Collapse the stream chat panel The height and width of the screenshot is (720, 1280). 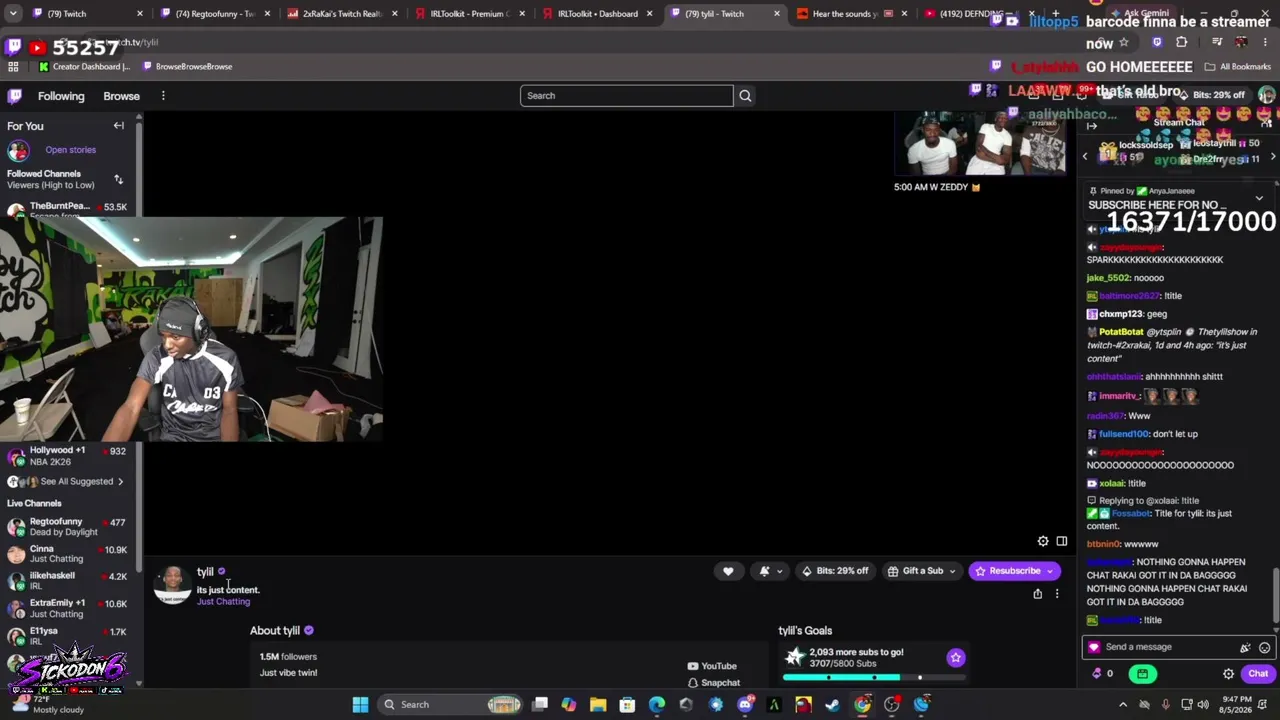(x=1092, y=126)
